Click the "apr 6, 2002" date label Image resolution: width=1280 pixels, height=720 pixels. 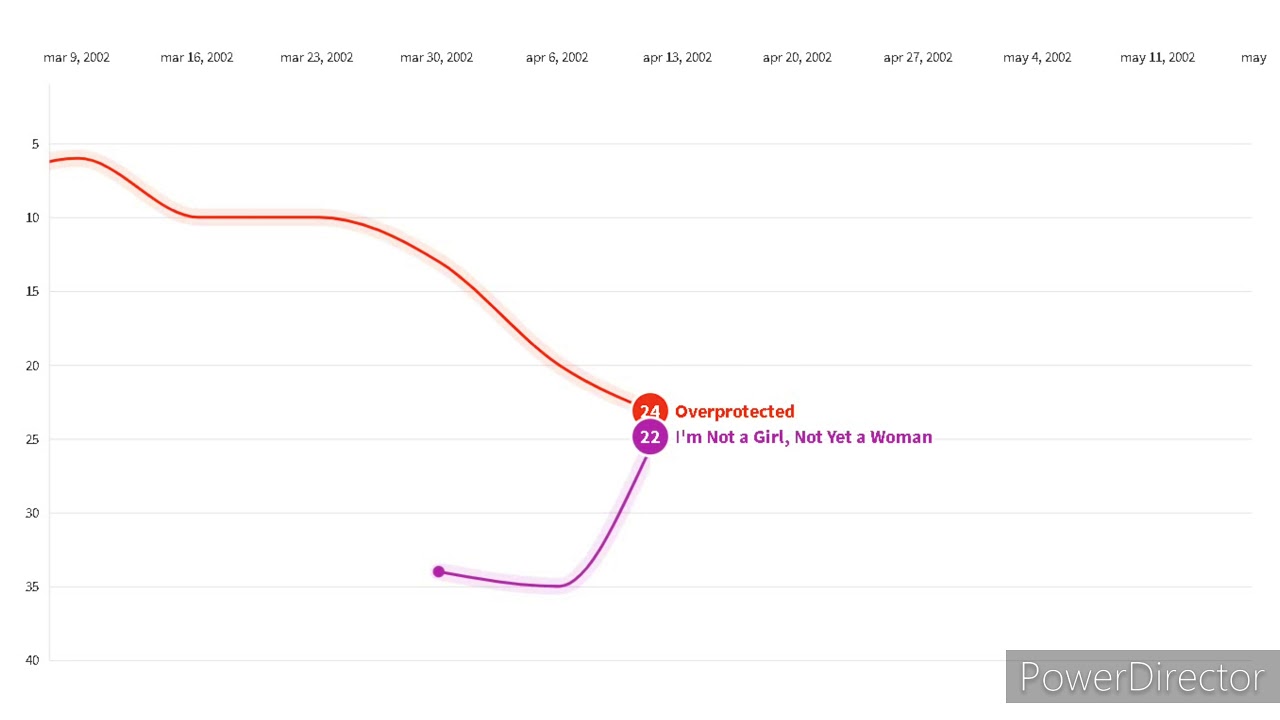click(557, 57)
